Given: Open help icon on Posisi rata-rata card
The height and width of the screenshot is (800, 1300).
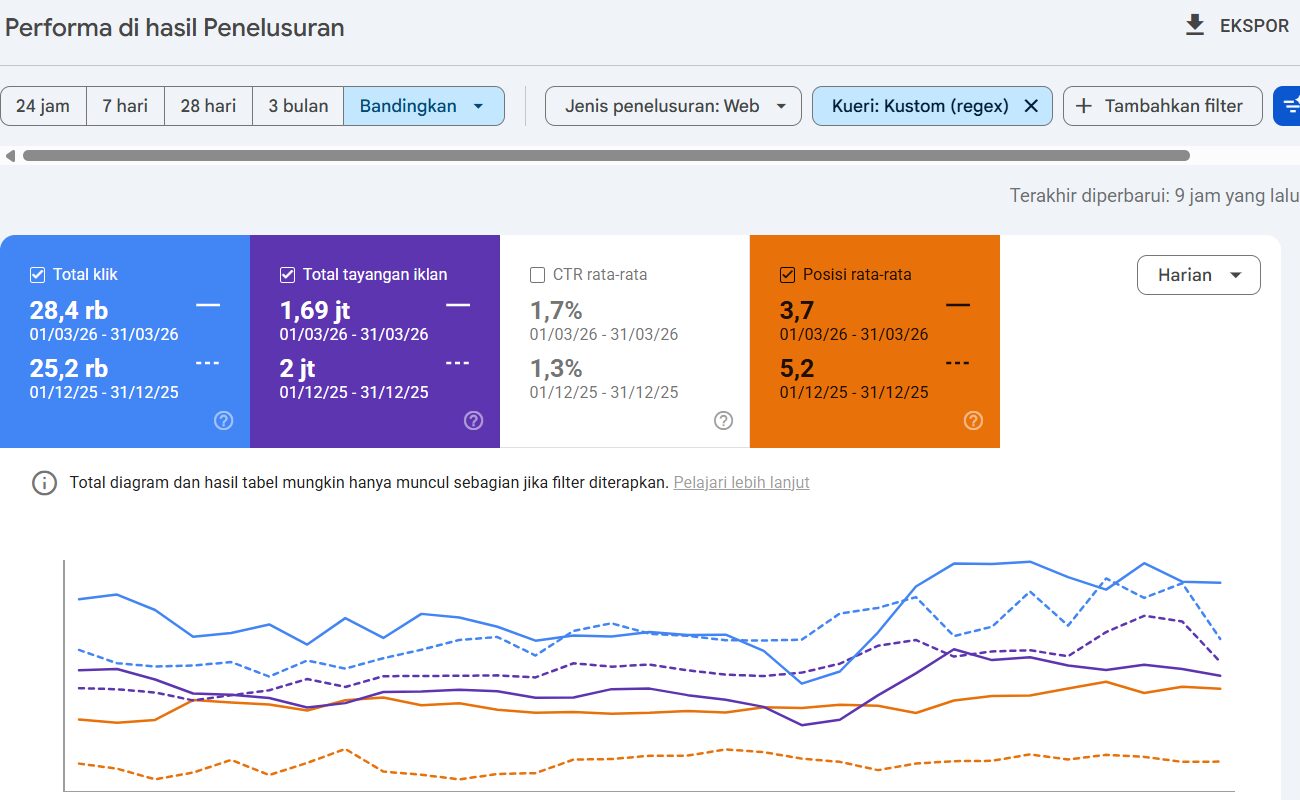Looking at the screenshot, I should coord(974,421).
